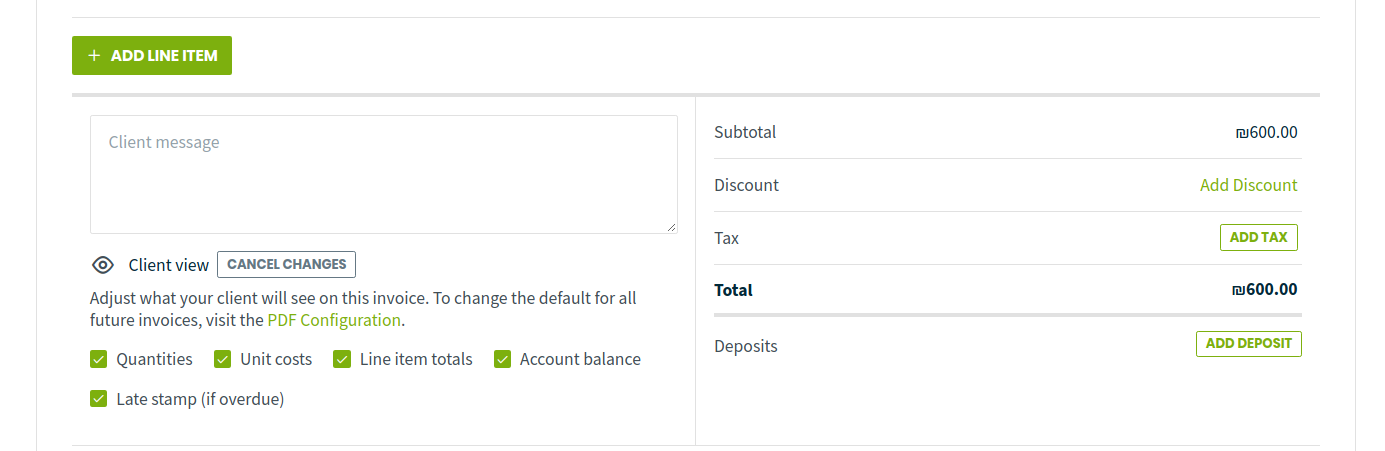Open the PDF Configuration link
The width and height of the screenshot is (1385, 451).
click(x=334, y=321)
